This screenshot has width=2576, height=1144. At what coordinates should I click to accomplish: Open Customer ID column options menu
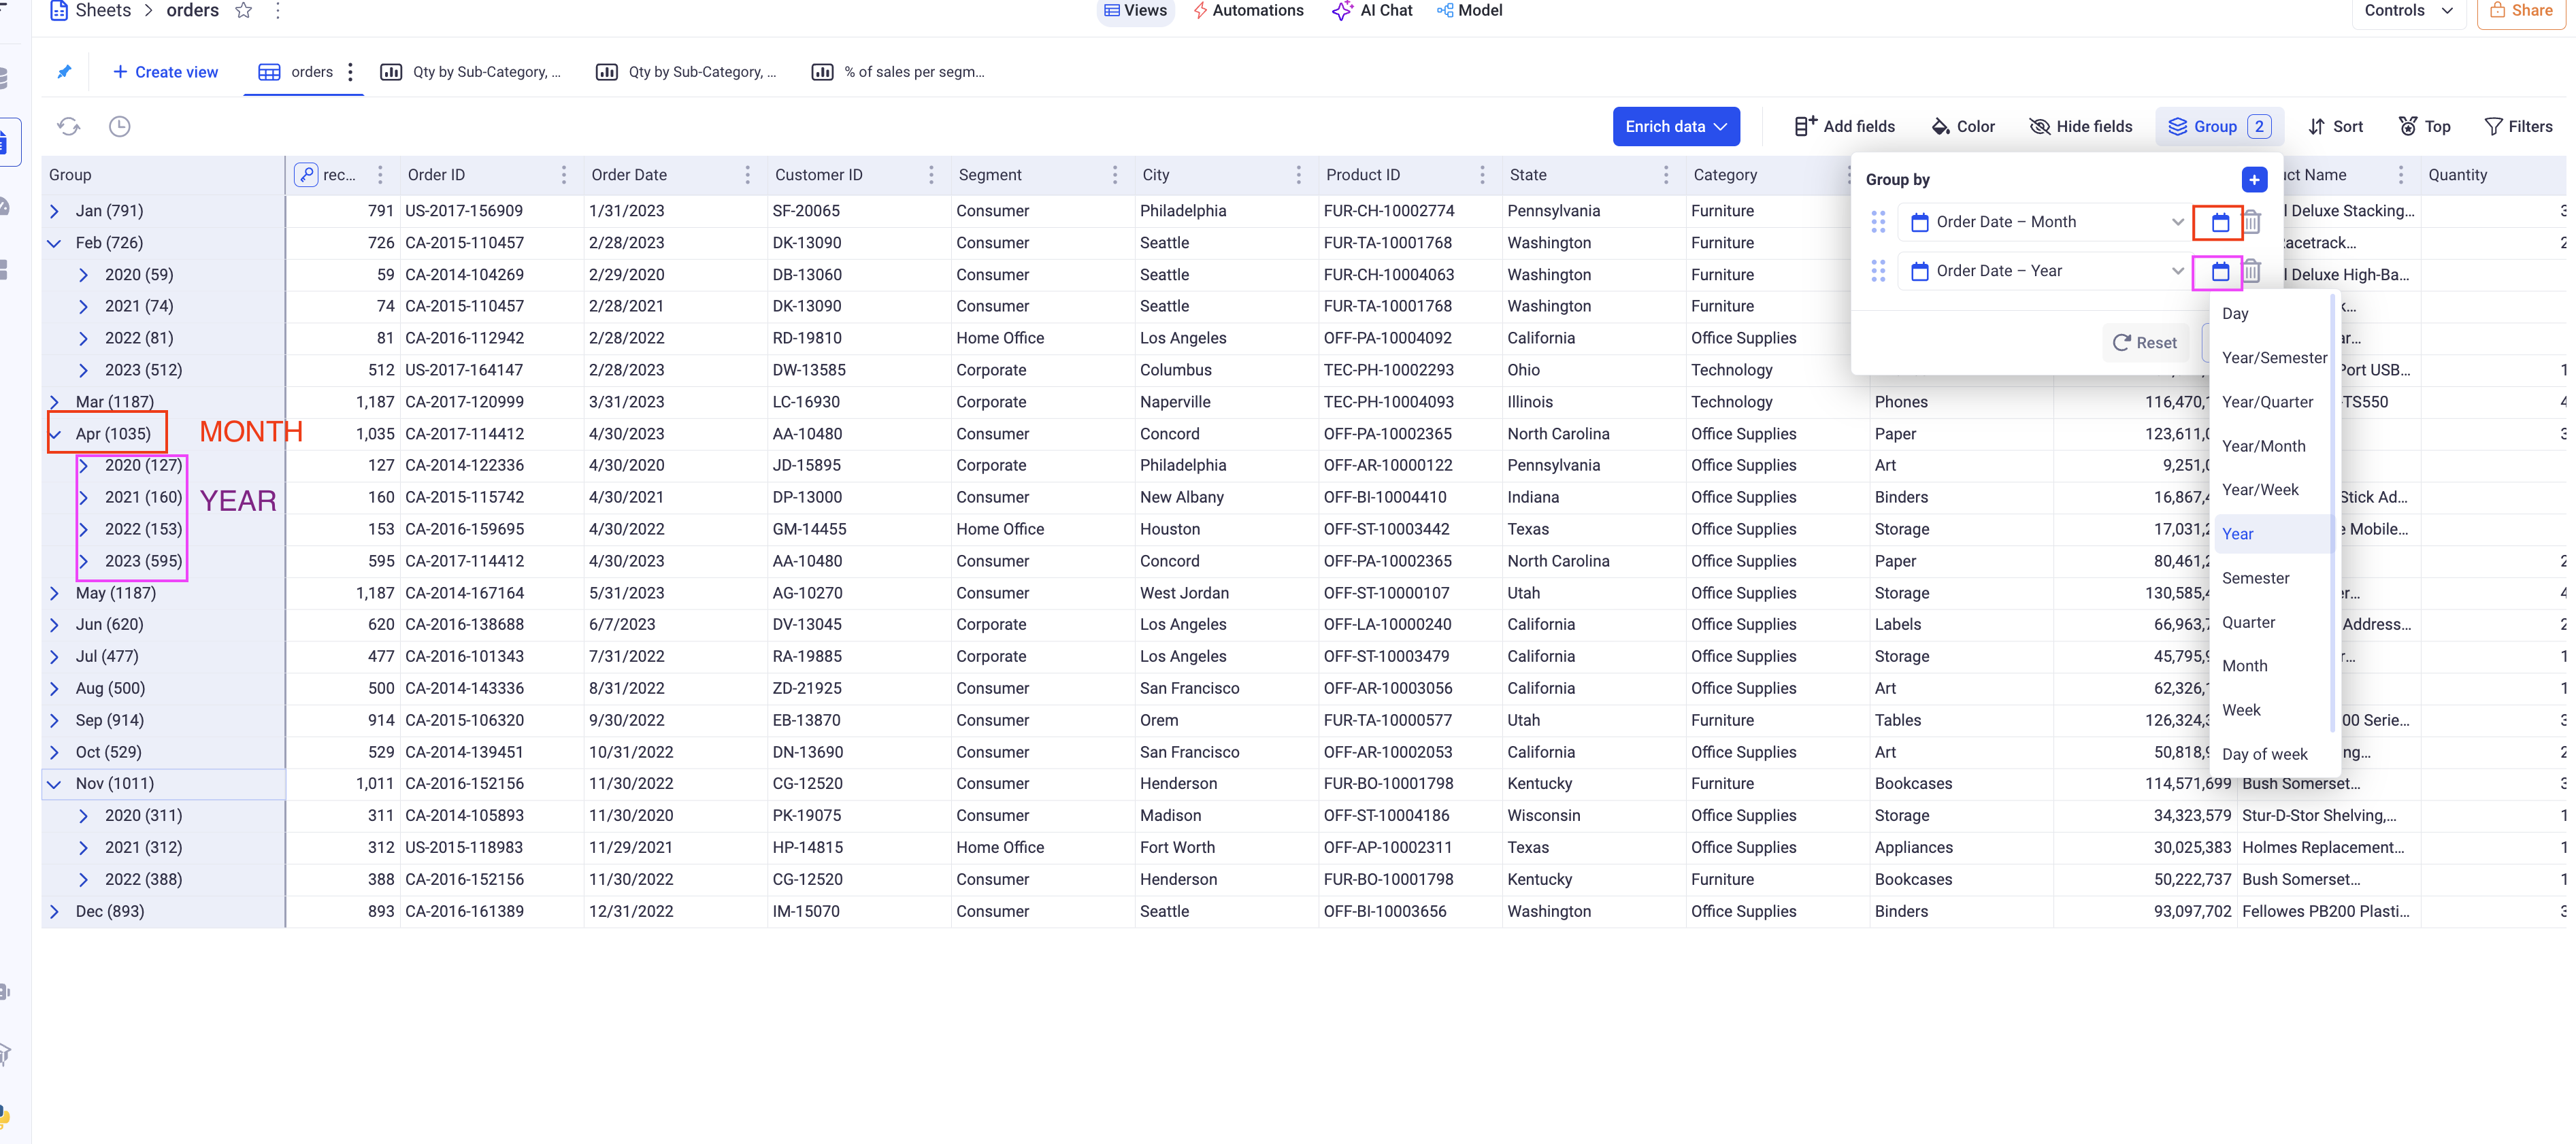[x=931, y=175]
